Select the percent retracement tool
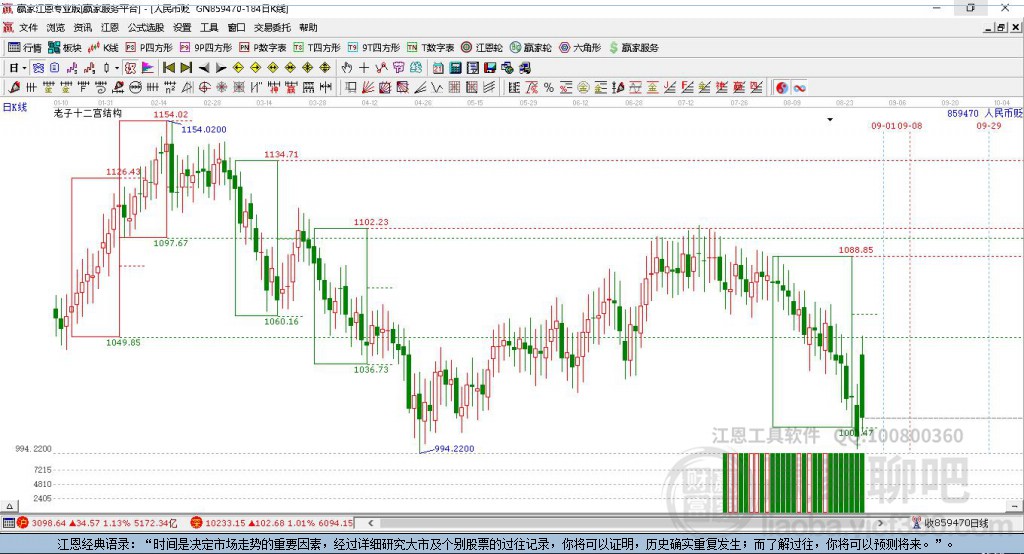This screenshot has height=554, width=1024. (x=549, y=88)
